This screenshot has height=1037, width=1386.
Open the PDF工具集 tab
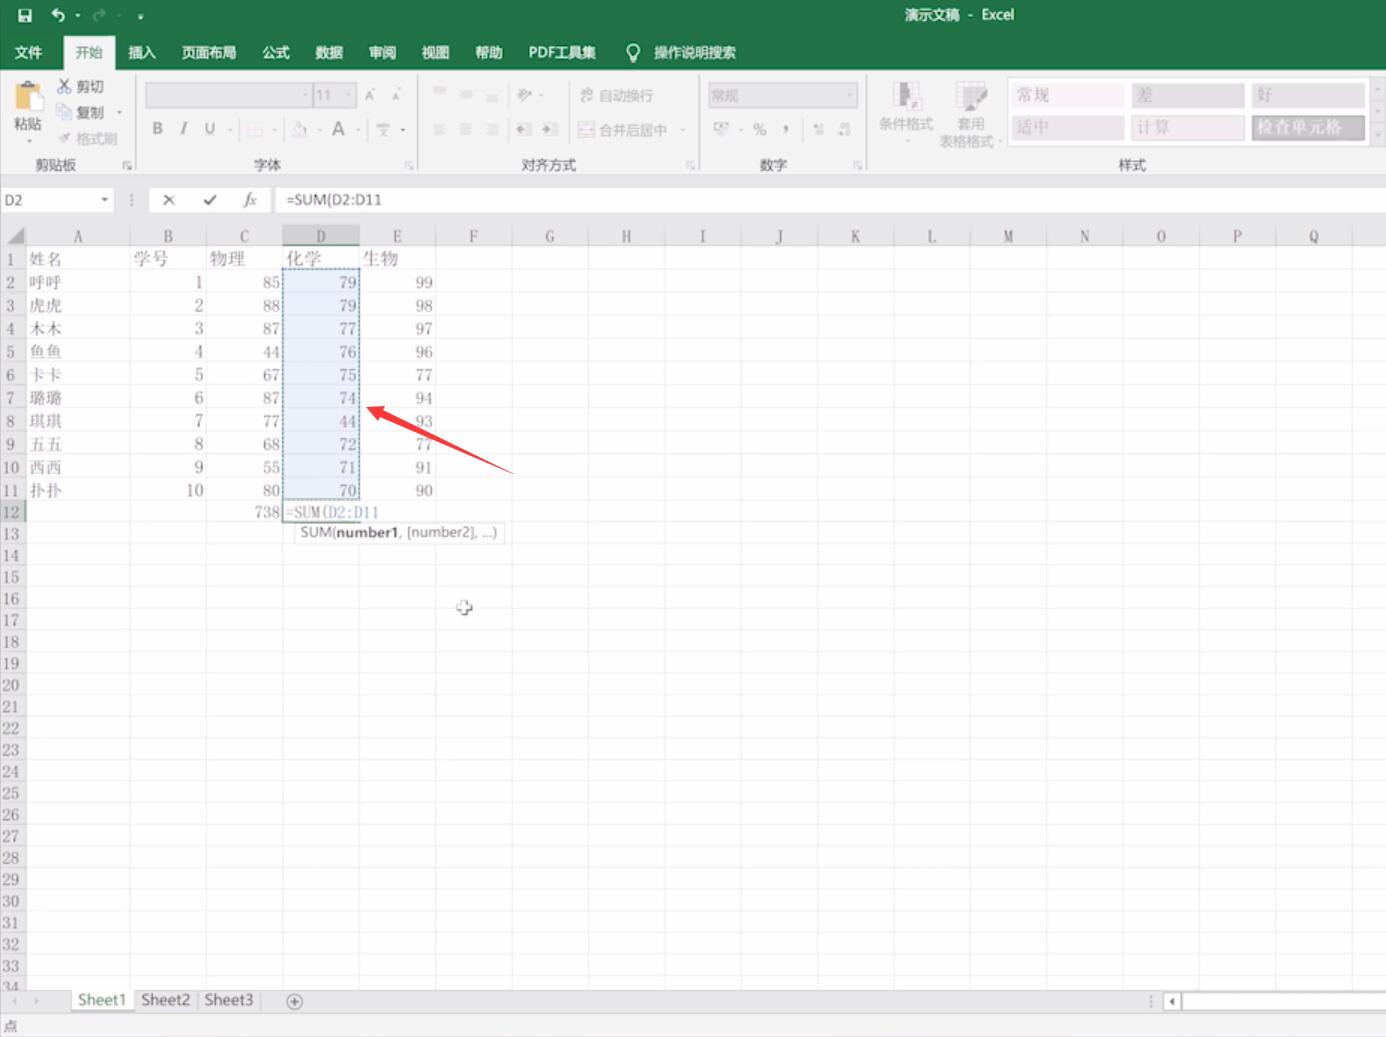coord(562,52)
